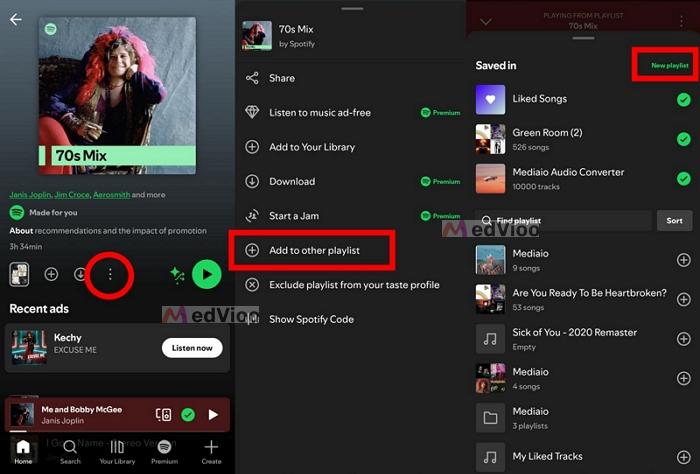Open the Aerosmith artist link
Screen dimensions: 700x474
pyautogui.click(x=112, y=195)
